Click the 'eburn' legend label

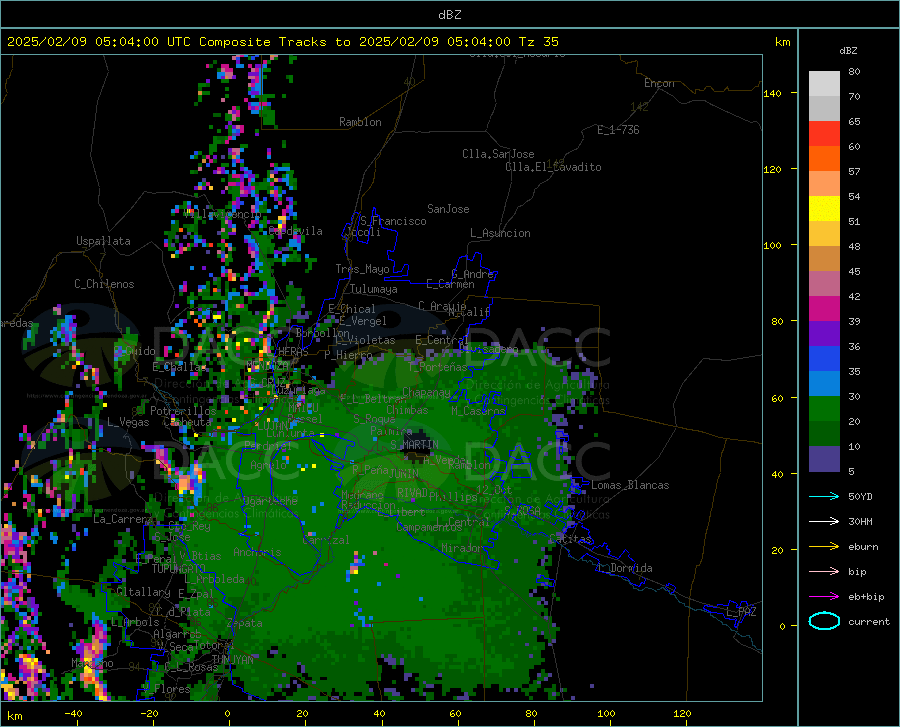coord(863,546)
